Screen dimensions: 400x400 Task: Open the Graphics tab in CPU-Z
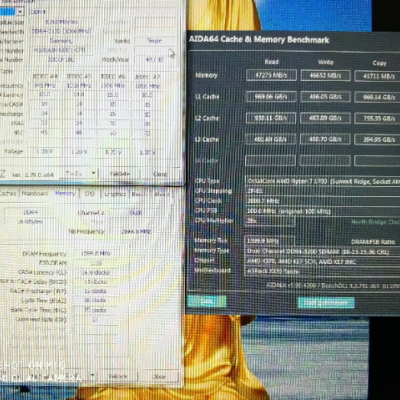click(x=115, y=194)
